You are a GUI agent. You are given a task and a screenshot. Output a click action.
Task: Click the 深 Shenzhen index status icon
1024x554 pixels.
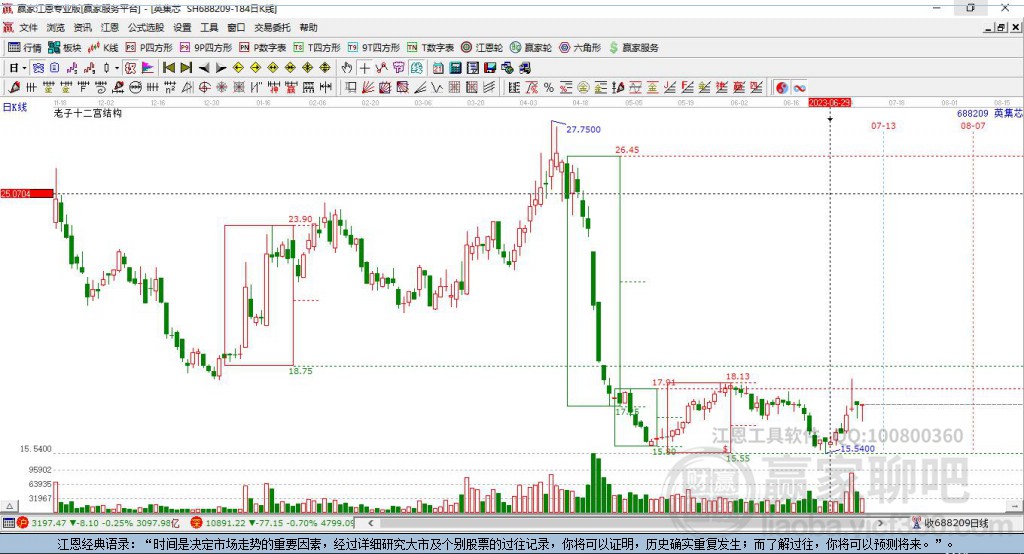pyautogui.click(x=196, y=523)
